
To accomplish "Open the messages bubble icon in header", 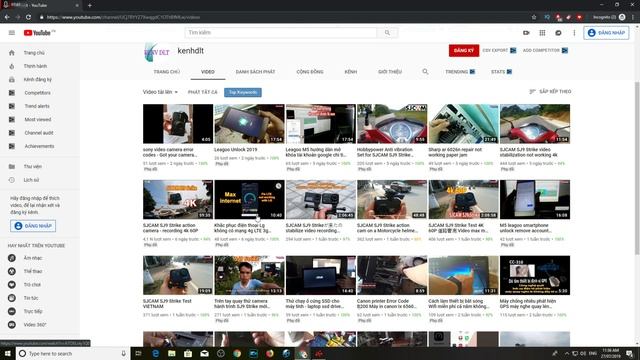I will (558, 33).
